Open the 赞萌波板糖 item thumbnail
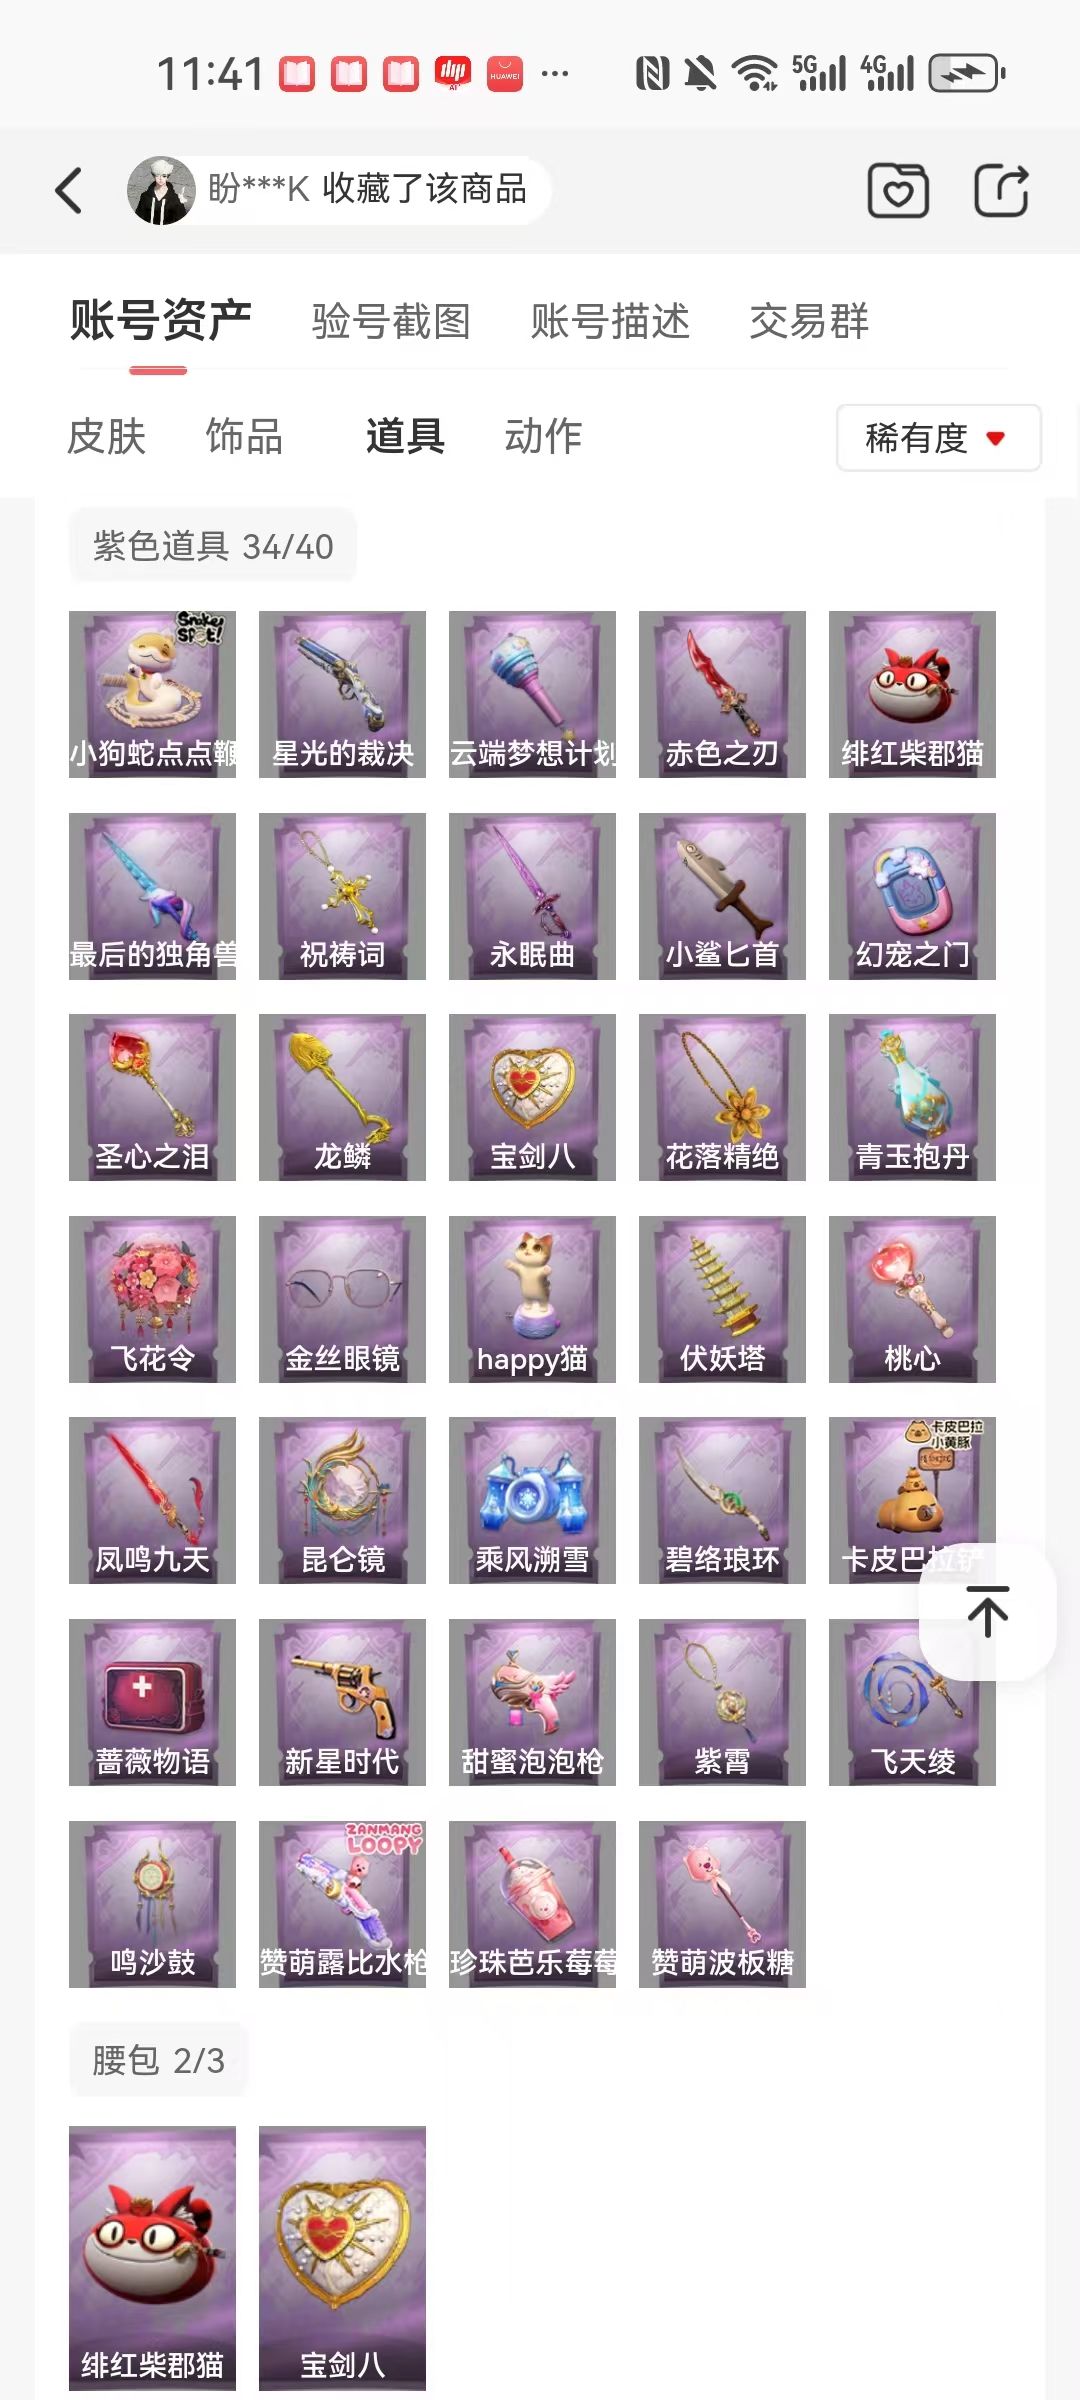The width and height of the screenshot is (1080, 2400). pos(722,1904)
